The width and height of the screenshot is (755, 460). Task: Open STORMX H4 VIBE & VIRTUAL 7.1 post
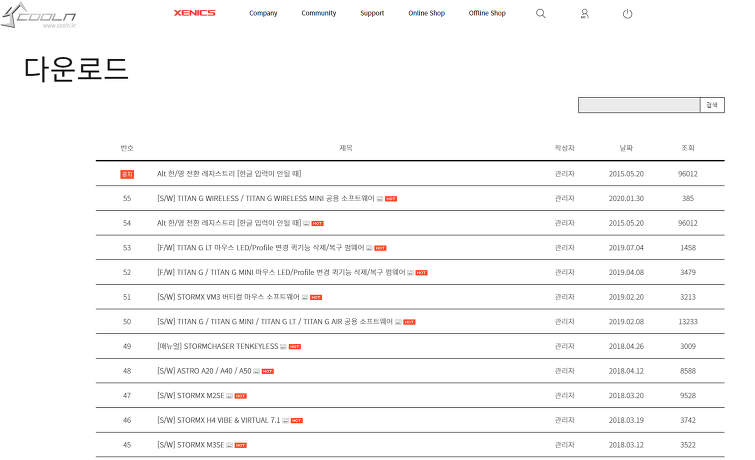pos(219,420)
